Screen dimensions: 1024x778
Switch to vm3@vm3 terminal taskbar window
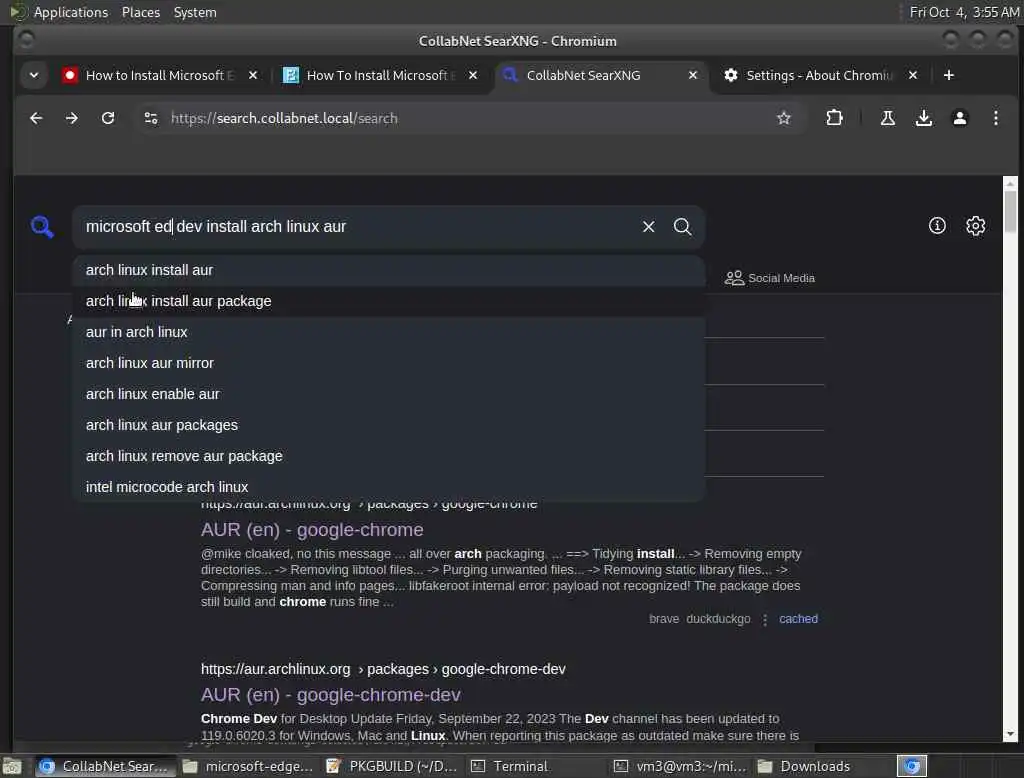[x=679, y=766]
